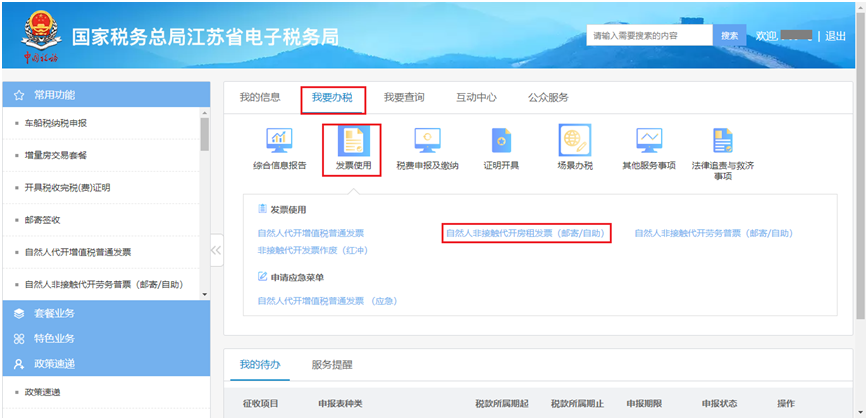The height and width of the screenshot is (420, 868).
Task: Expand the 套餐业务 sidebar section
Action: (x=106, y=313)
